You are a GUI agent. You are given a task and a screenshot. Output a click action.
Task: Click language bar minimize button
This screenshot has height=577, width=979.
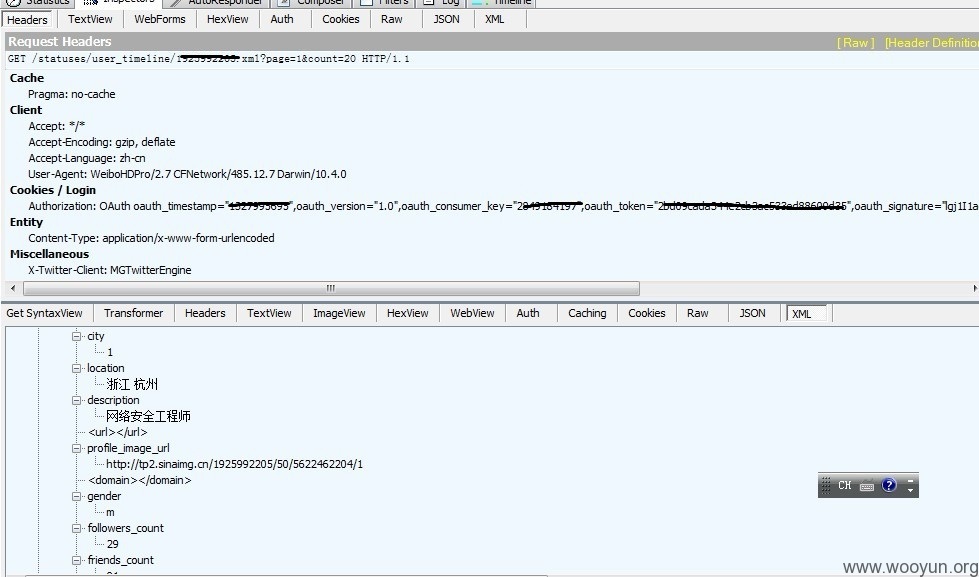[x=910, y=480]
